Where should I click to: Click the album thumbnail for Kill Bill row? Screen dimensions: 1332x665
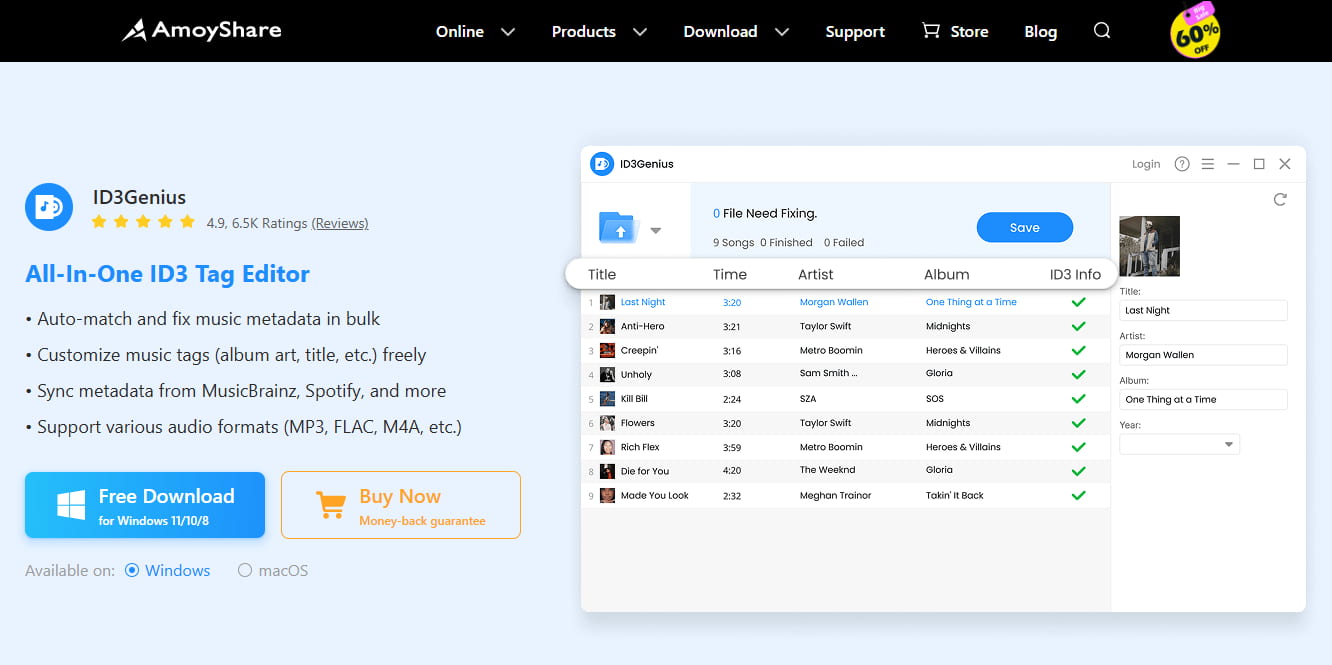[x=607, y=398]
